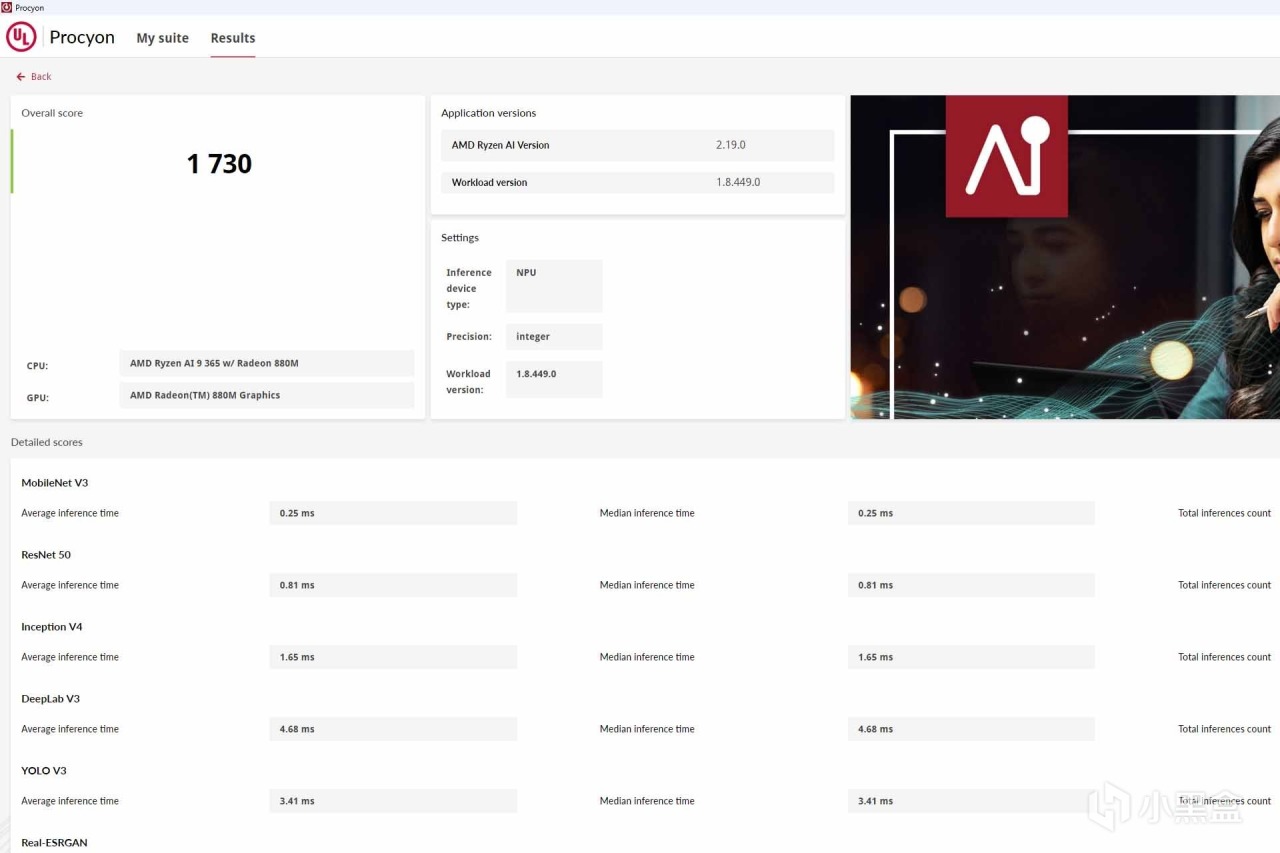
Task: Click ResNet 50 Average inference time label
Action: pyautogui.click(x=70, y=585)
